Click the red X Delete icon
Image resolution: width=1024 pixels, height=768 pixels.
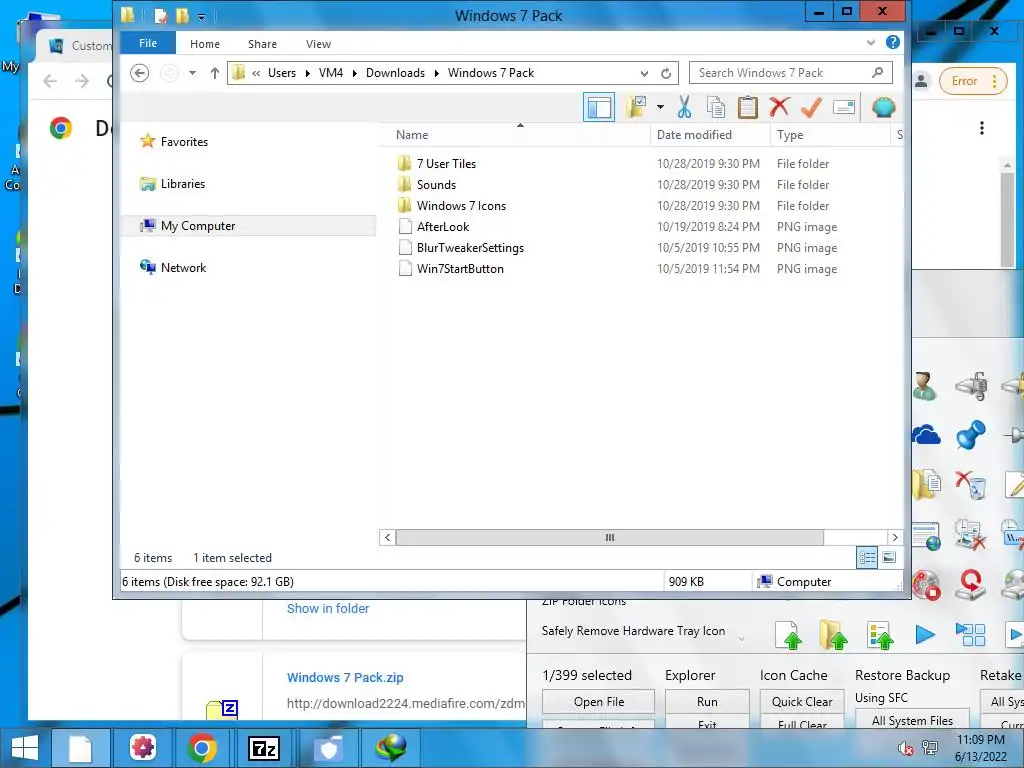click(779, 107)
